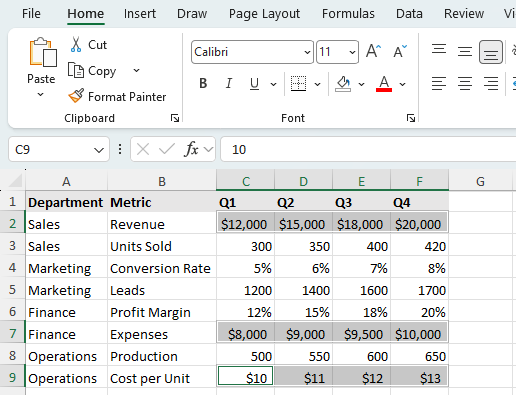Confirm formula bar entry checkmark
The width and height of the screenshot is (516, 395).
(167, 149)
